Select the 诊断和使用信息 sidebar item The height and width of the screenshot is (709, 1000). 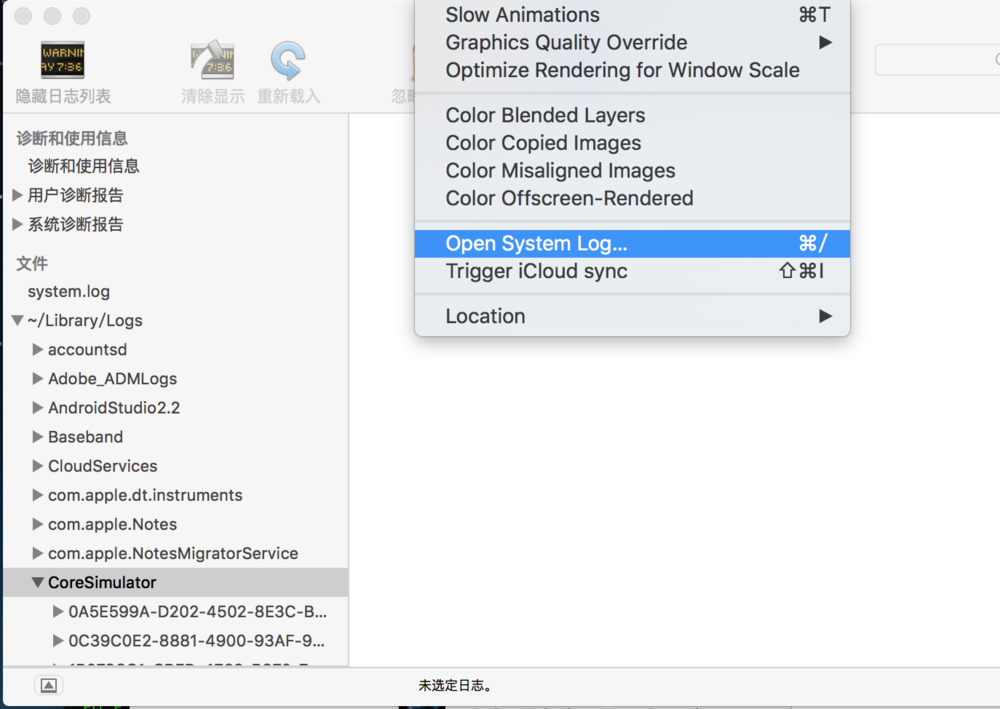click(83, 166)
